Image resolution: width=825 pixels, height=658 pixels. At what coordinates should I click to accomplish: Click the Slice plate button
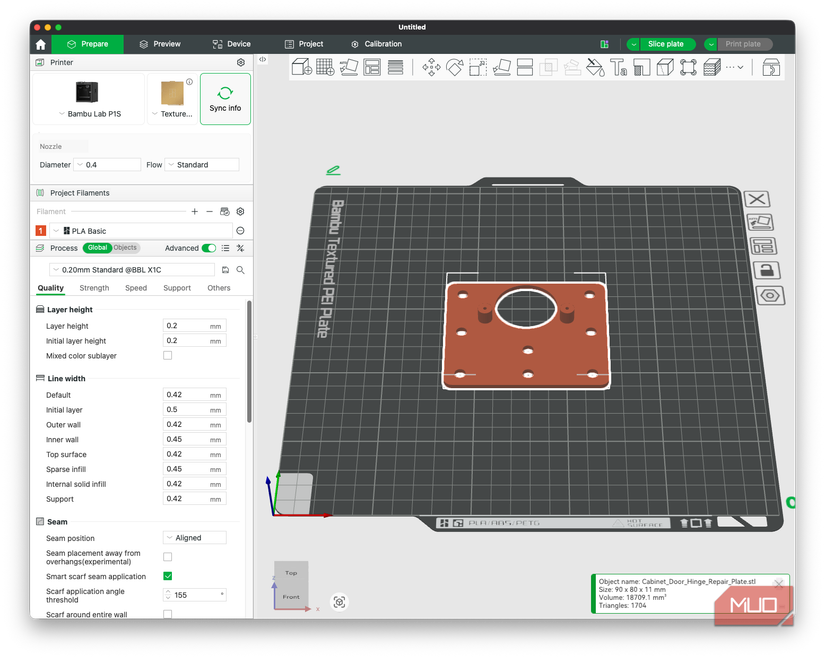[x=666, y=44]
